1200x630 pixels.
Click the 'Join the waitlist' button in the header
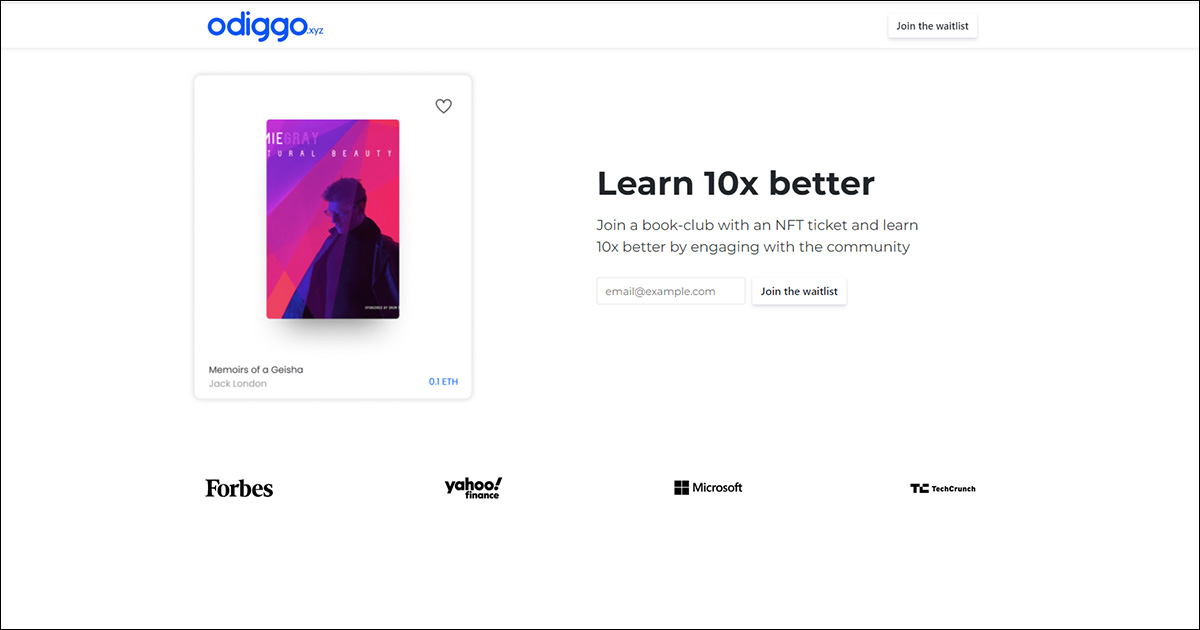pos(932,25)
